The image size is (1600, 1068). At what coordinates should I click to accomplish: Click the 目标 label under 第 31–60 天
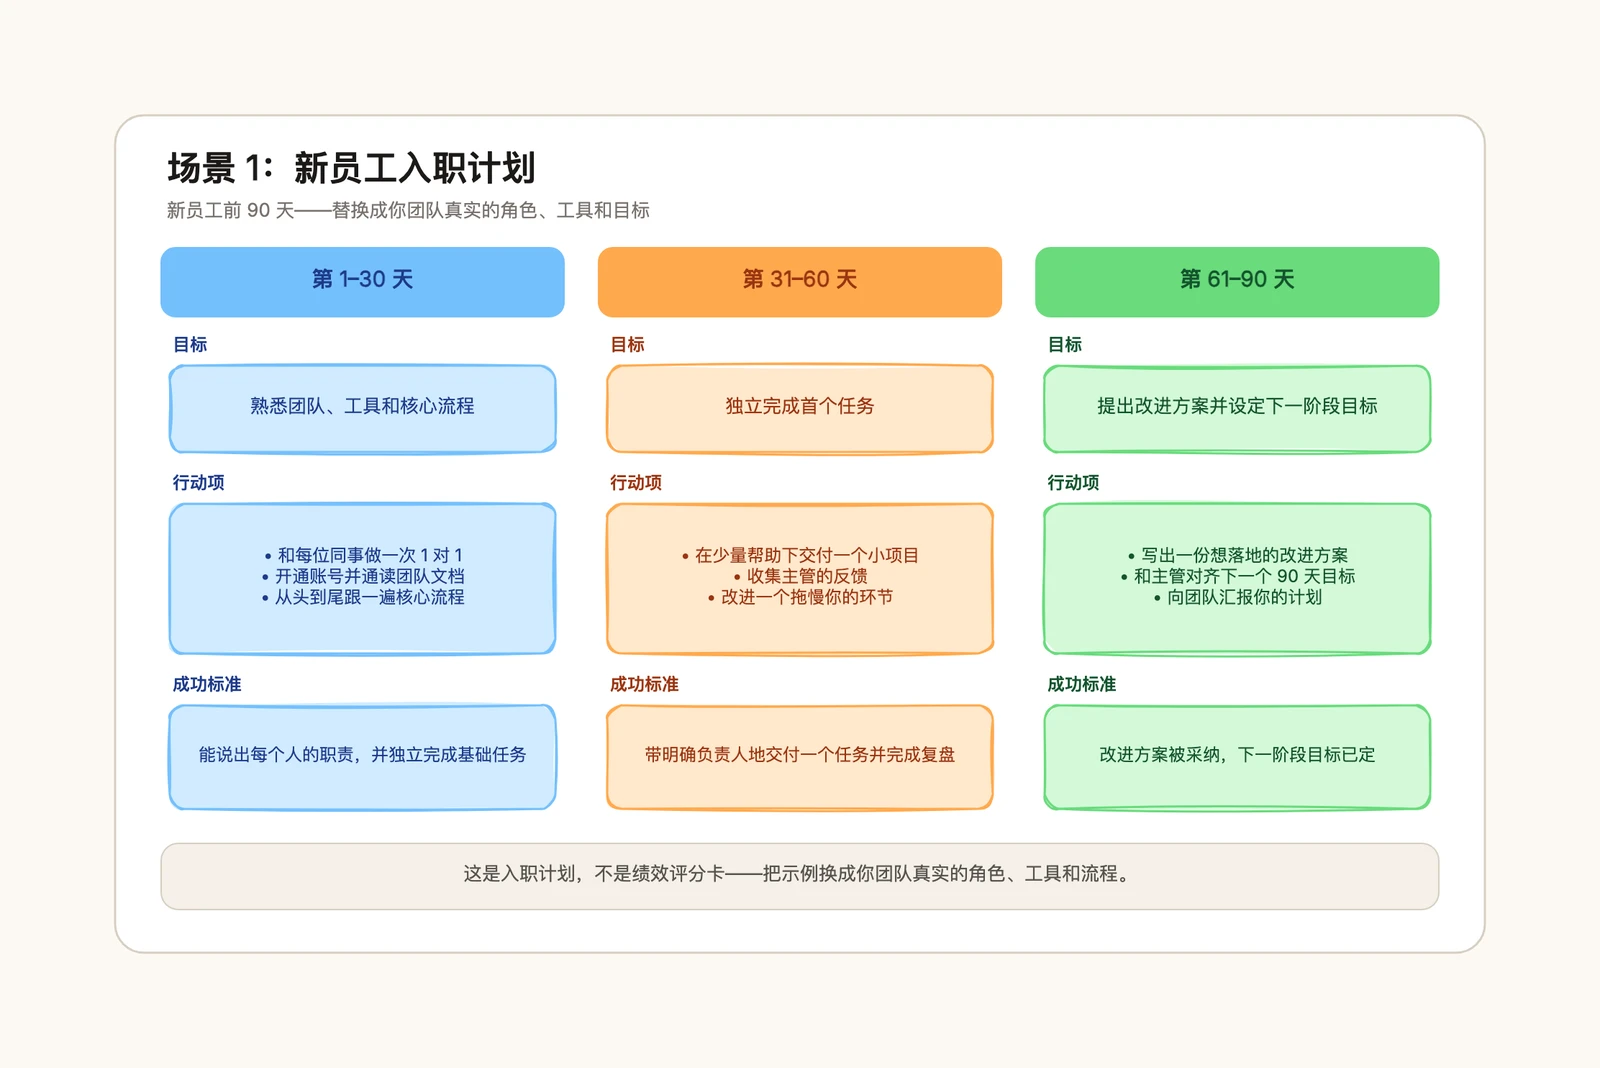click(627, 345)
